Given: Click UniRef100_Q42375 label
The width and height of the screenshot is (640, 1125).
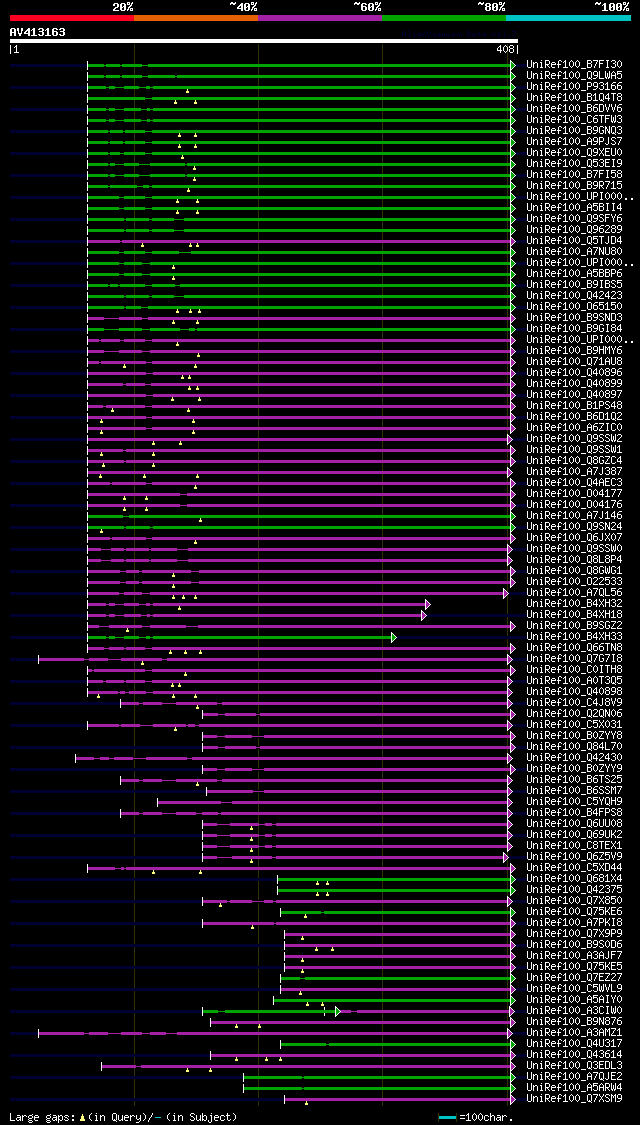Looking at the screenshot, I should (574, 890).
